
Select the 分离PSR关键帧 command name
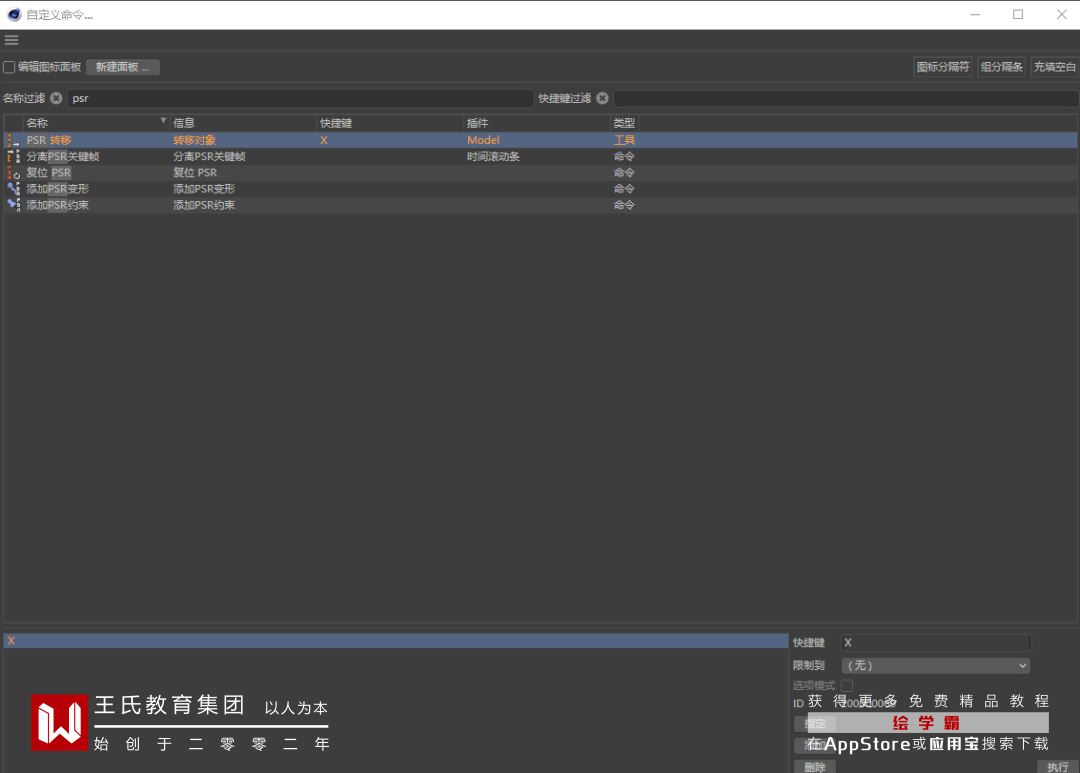[x=63, y=156]
